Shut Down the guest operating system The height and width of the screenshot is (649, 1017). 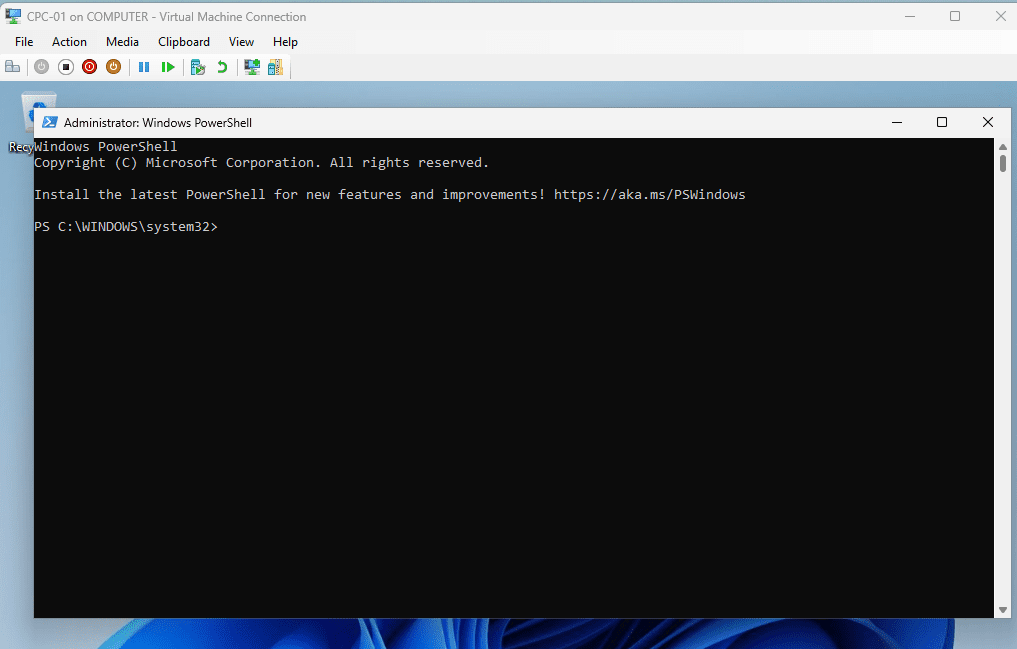click(89, 66)
